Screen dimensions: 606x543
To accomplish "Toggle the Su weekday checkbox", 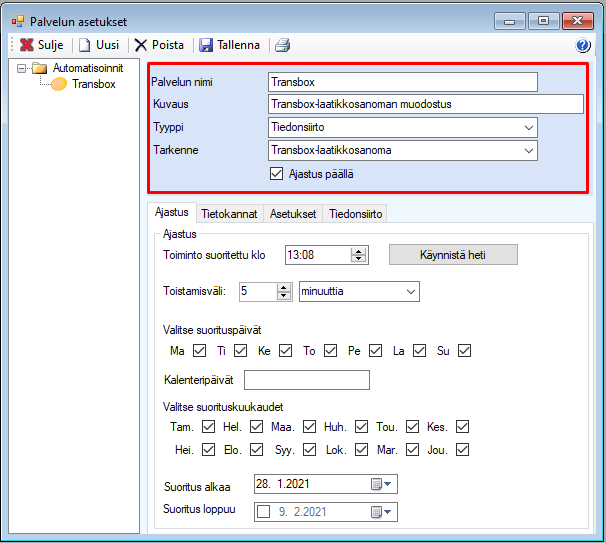I will [464, 351].
